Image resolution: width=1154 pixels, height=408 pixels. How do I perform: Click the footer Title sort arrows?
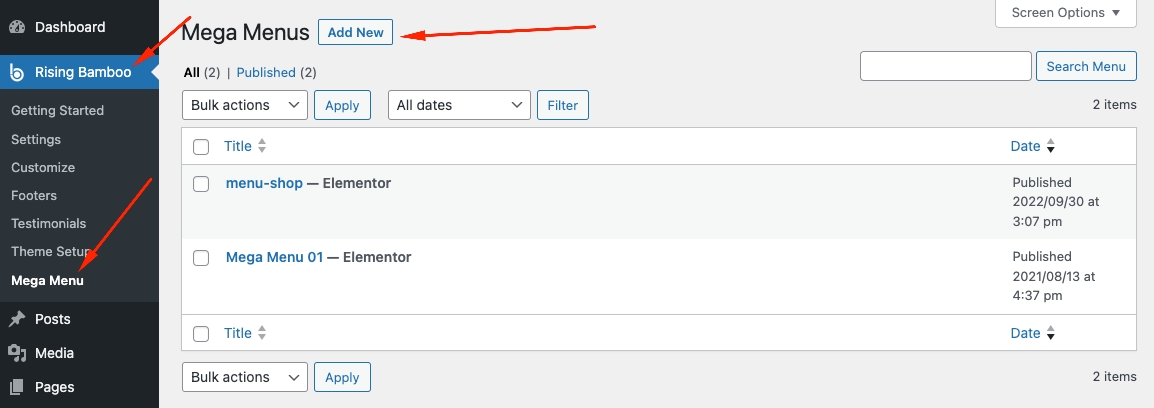(x=262, y=334)
